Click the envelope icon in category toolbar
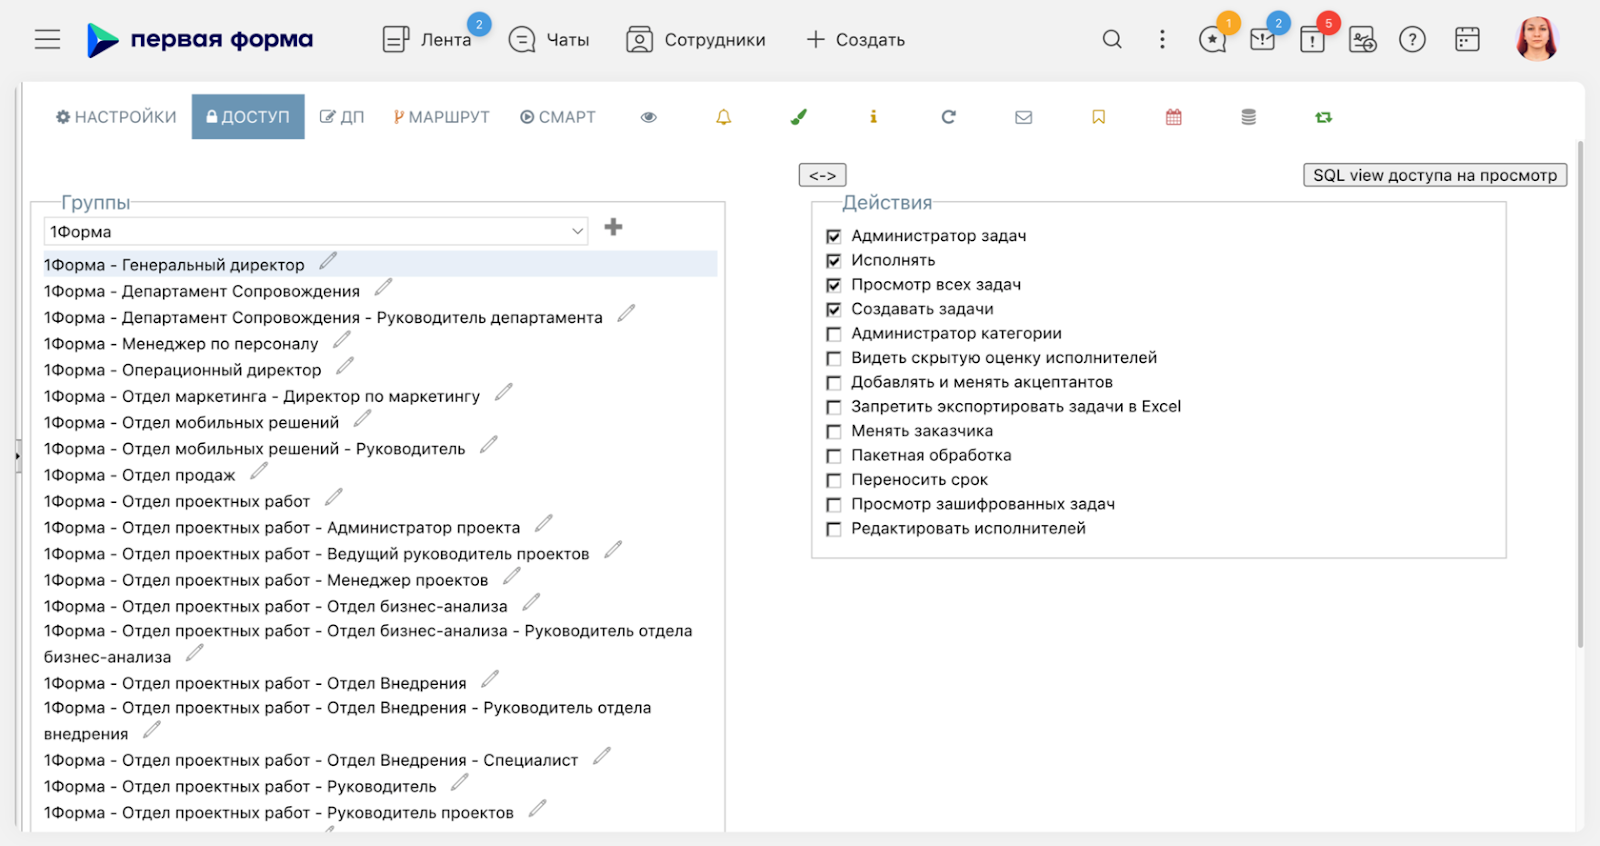 [1023, 117]
